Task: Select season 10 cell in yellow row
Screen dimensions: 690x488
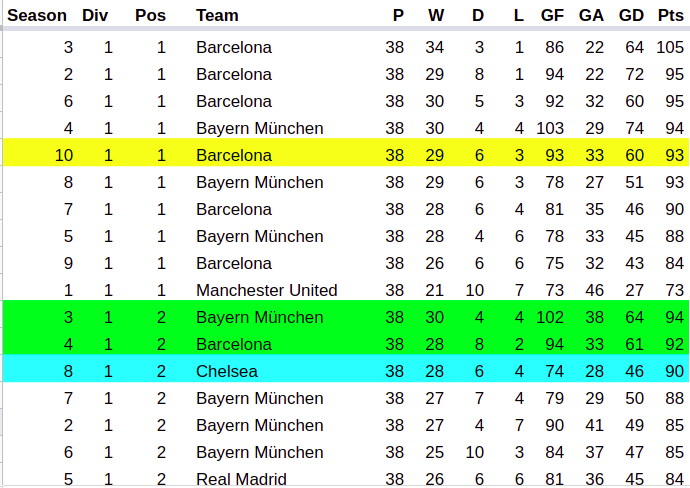Action: pyautogui.click(x=64, y=155)
